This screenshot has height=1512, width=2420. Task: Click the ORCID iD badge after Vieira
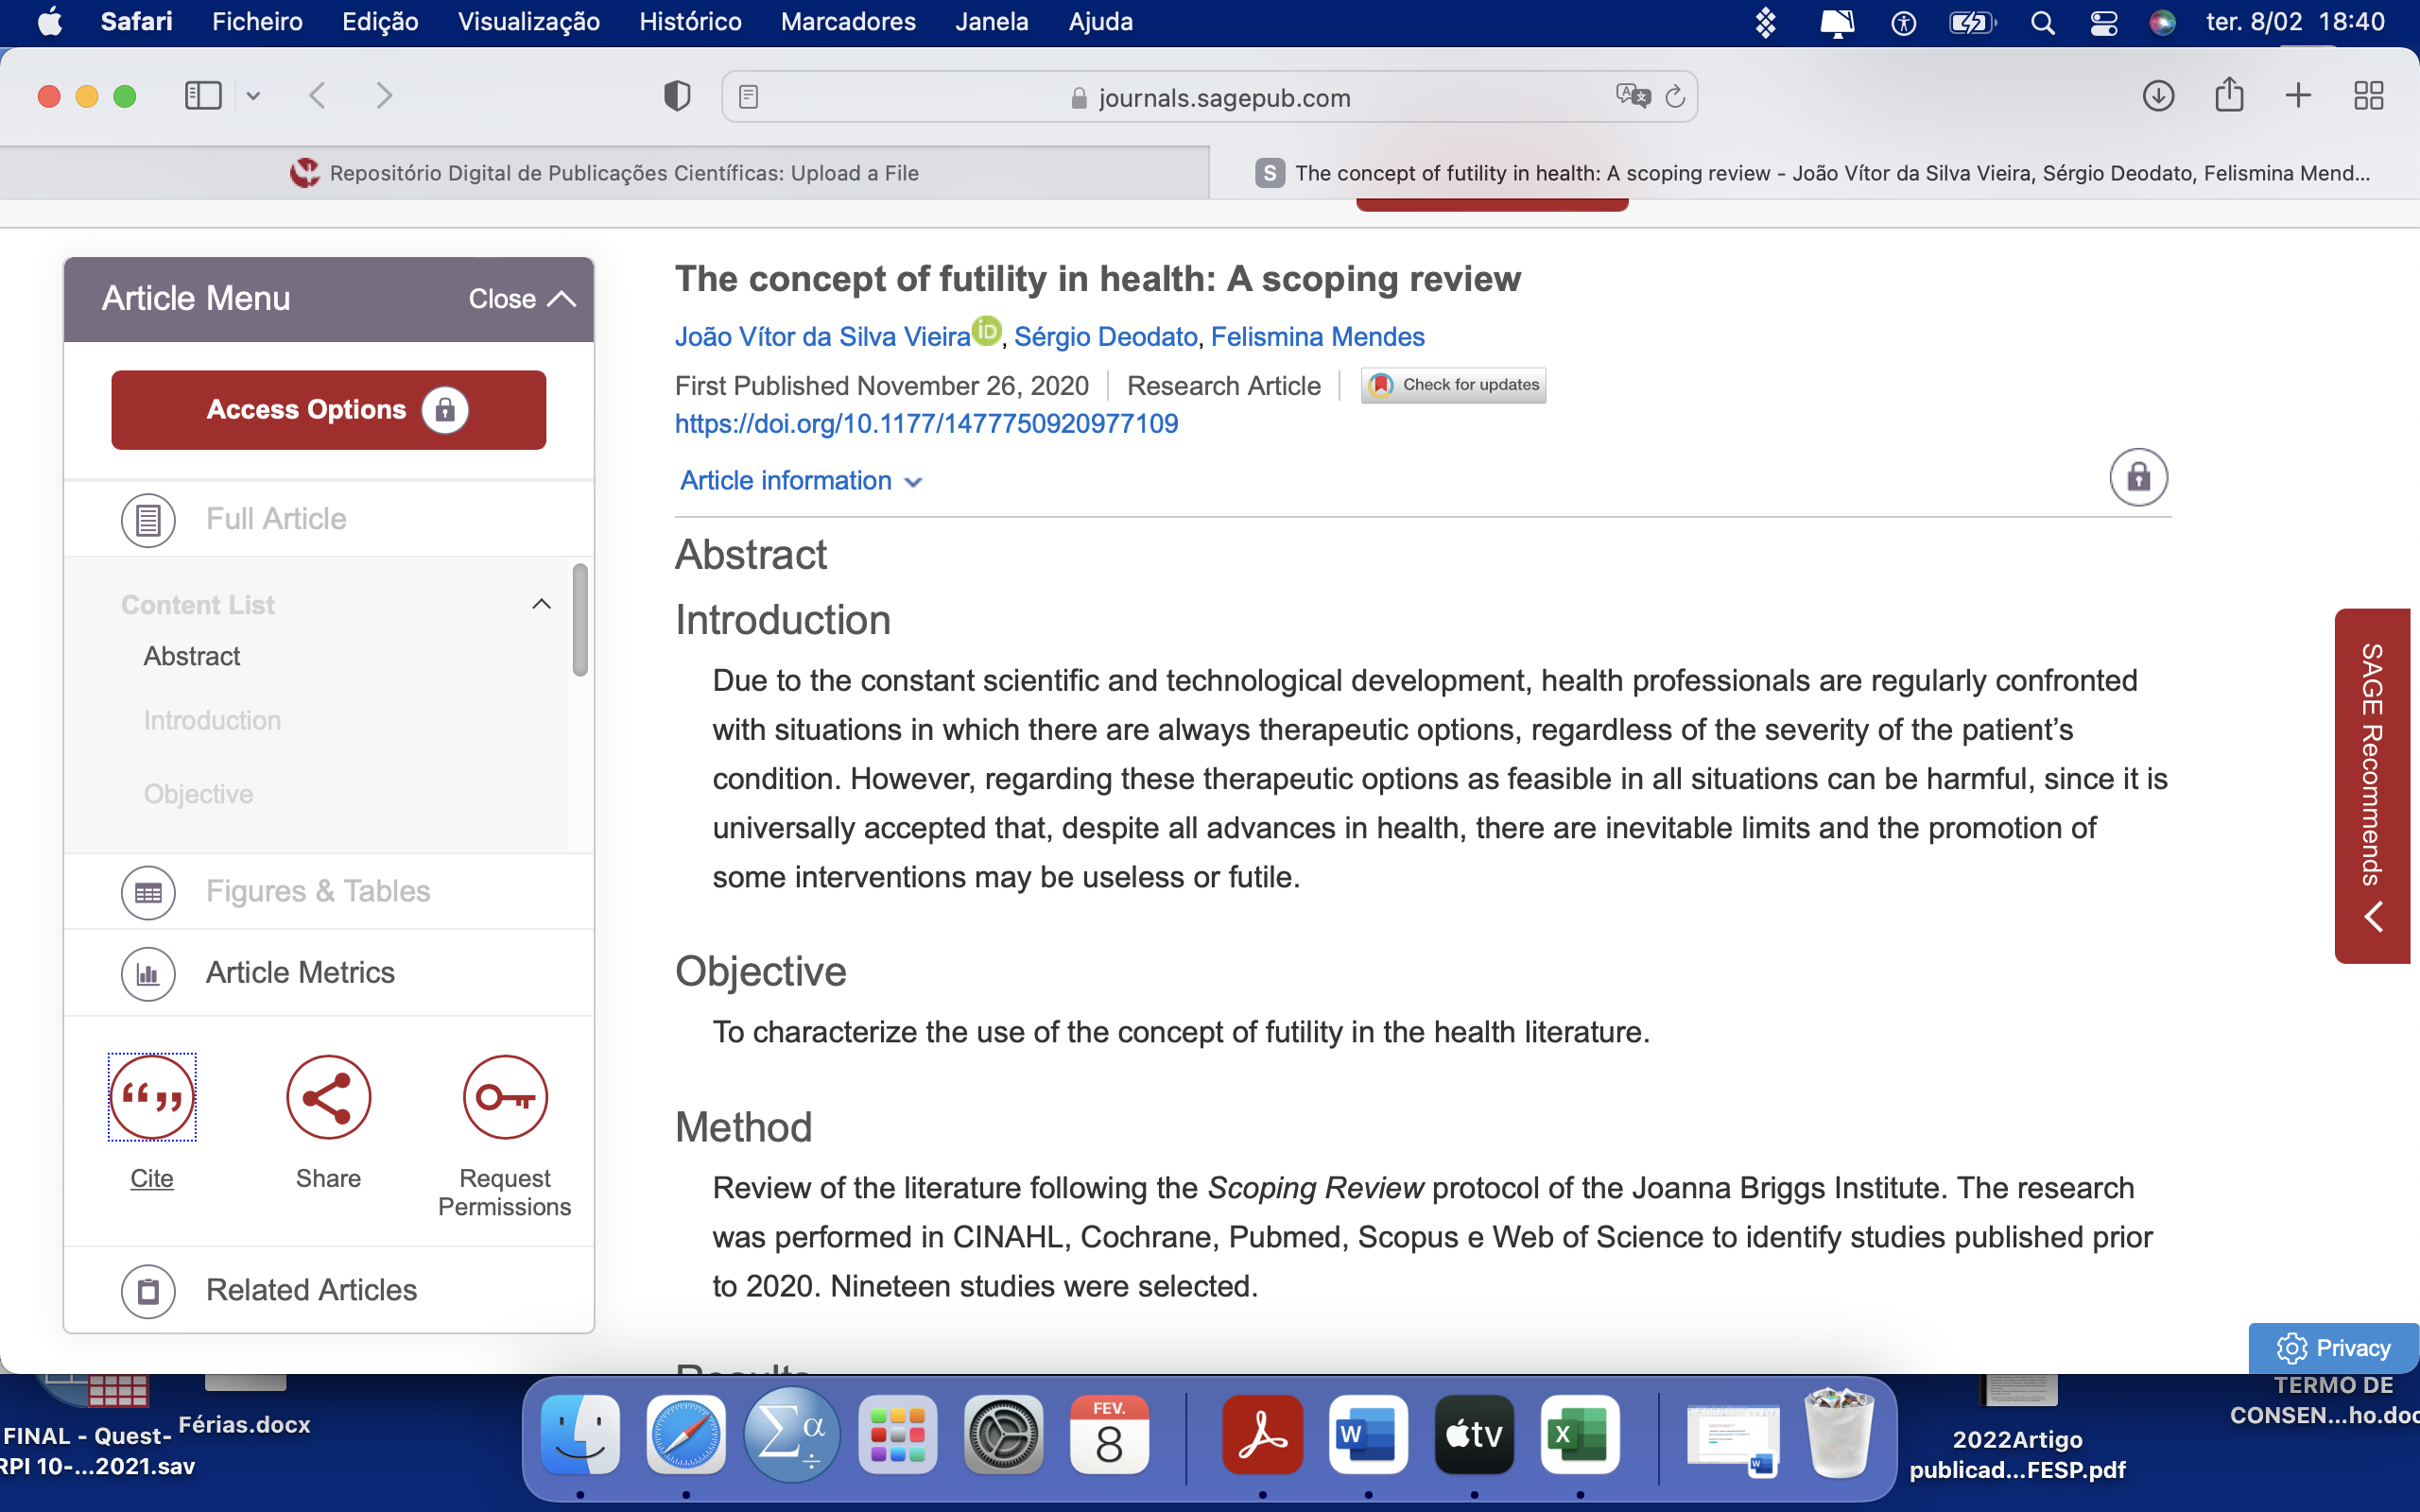click(x=986, y=331)
